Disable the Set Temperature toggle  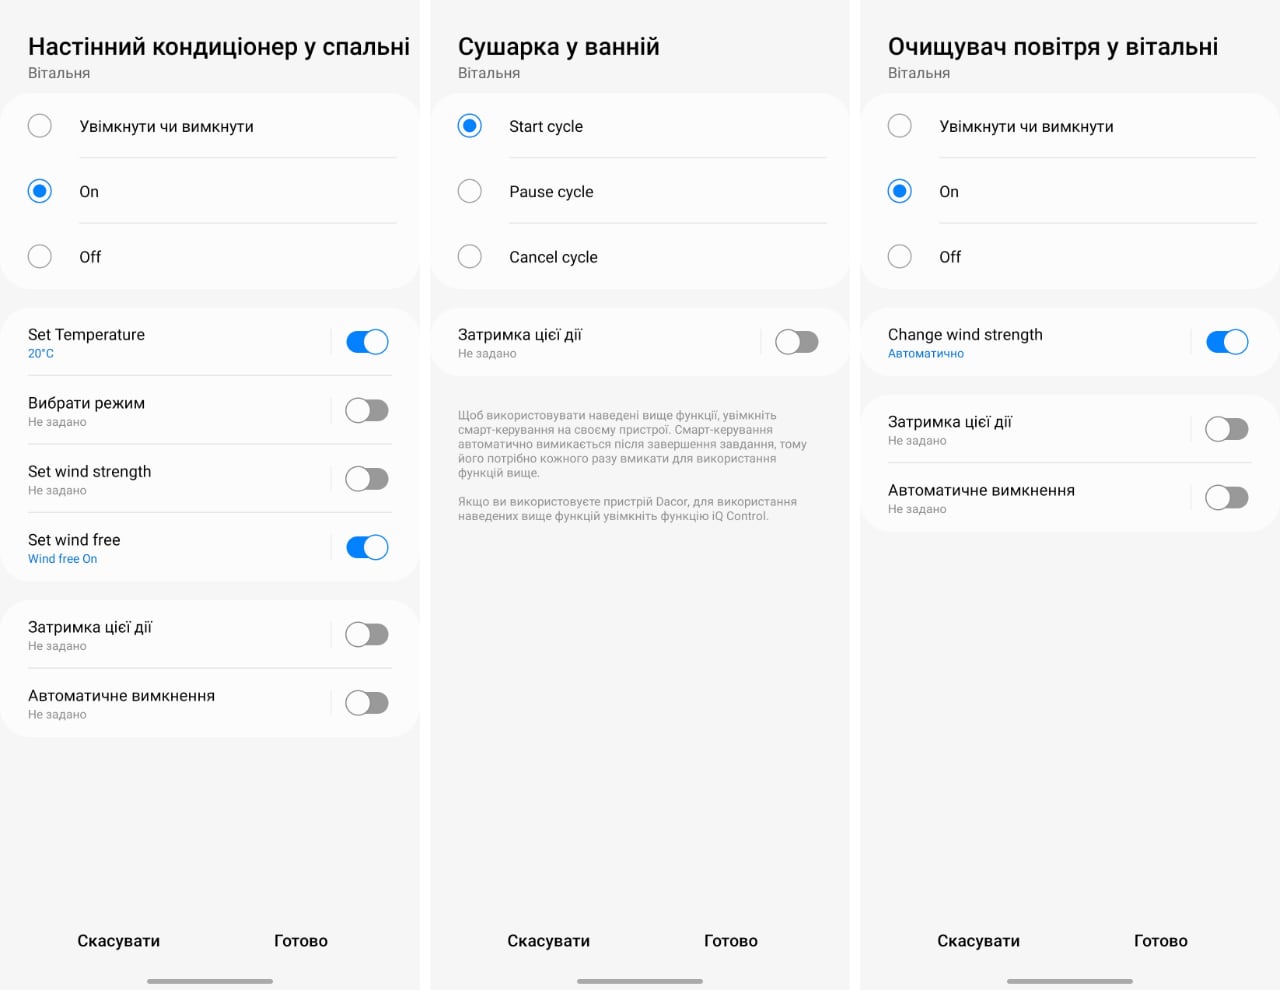pyautogui.click(x=367, y=342)
